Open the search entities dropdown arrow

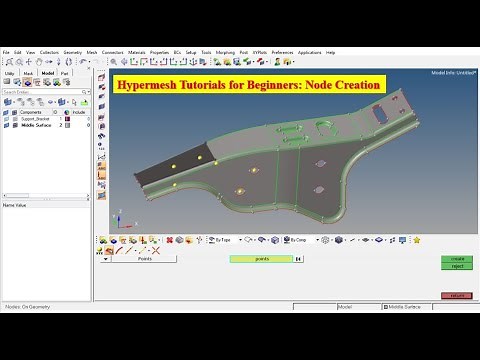point(89,92)
